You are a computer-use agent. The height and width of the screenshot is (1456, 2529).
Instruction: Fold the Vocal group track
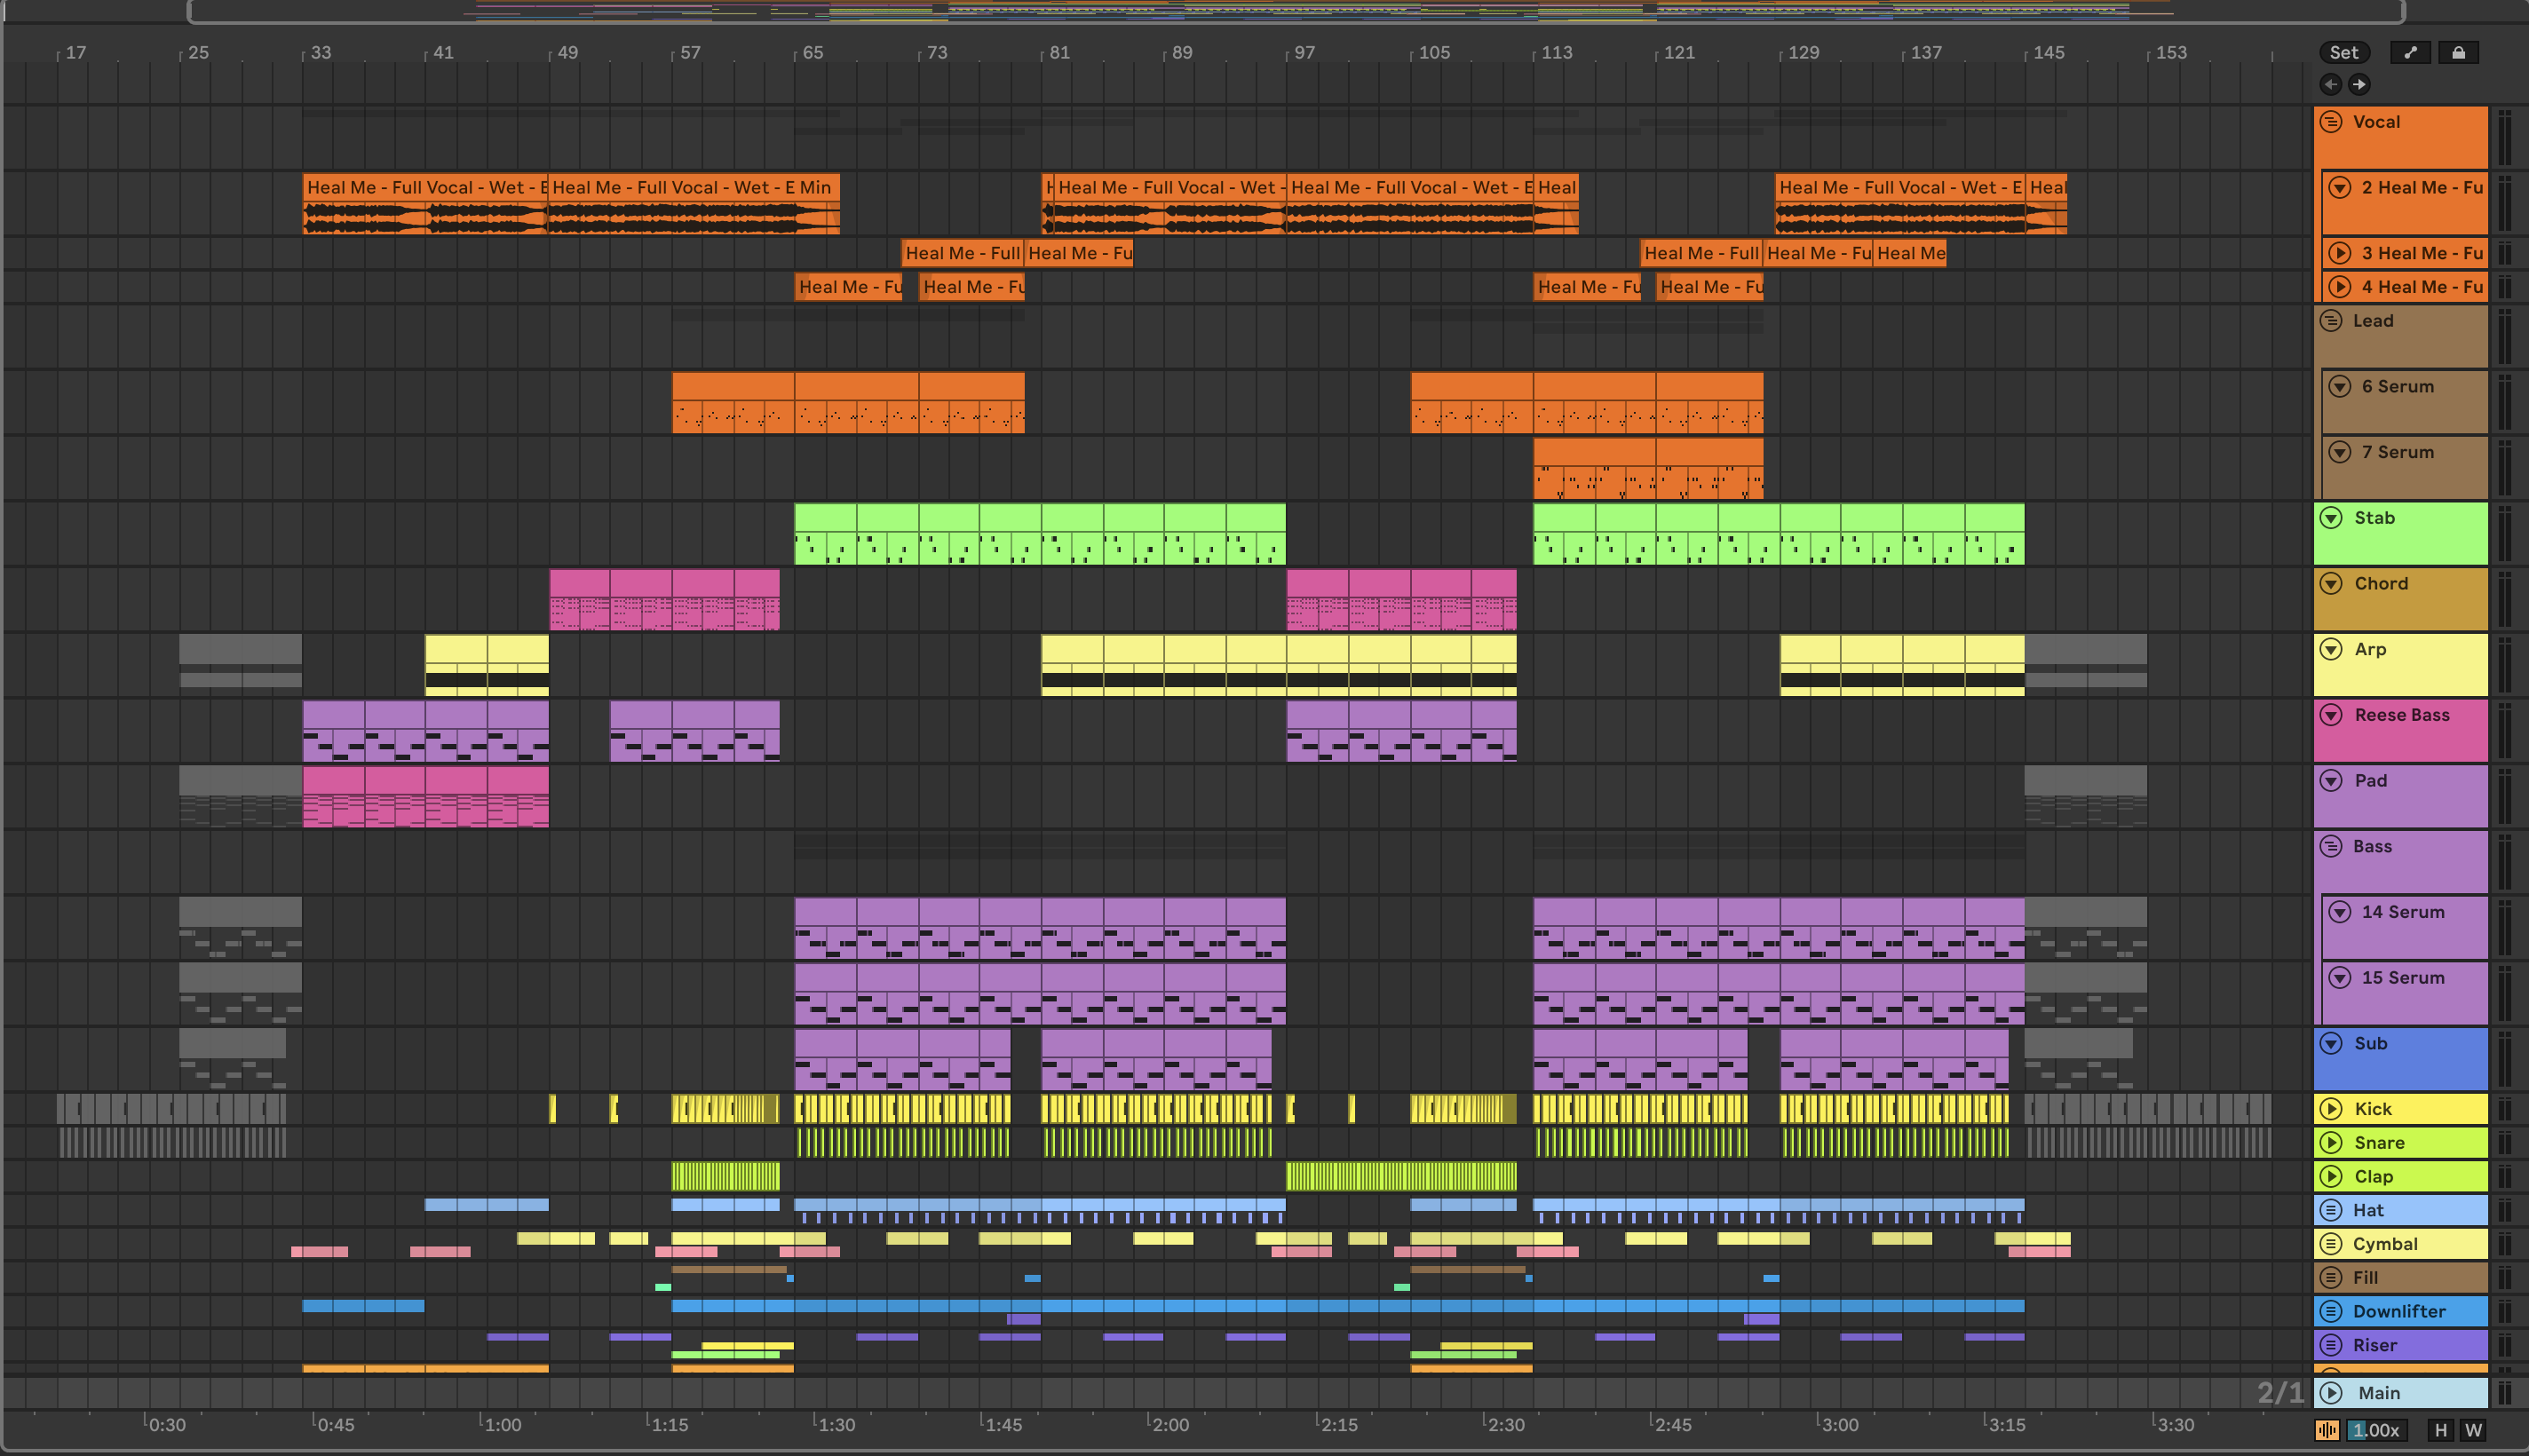point(2331,122)
